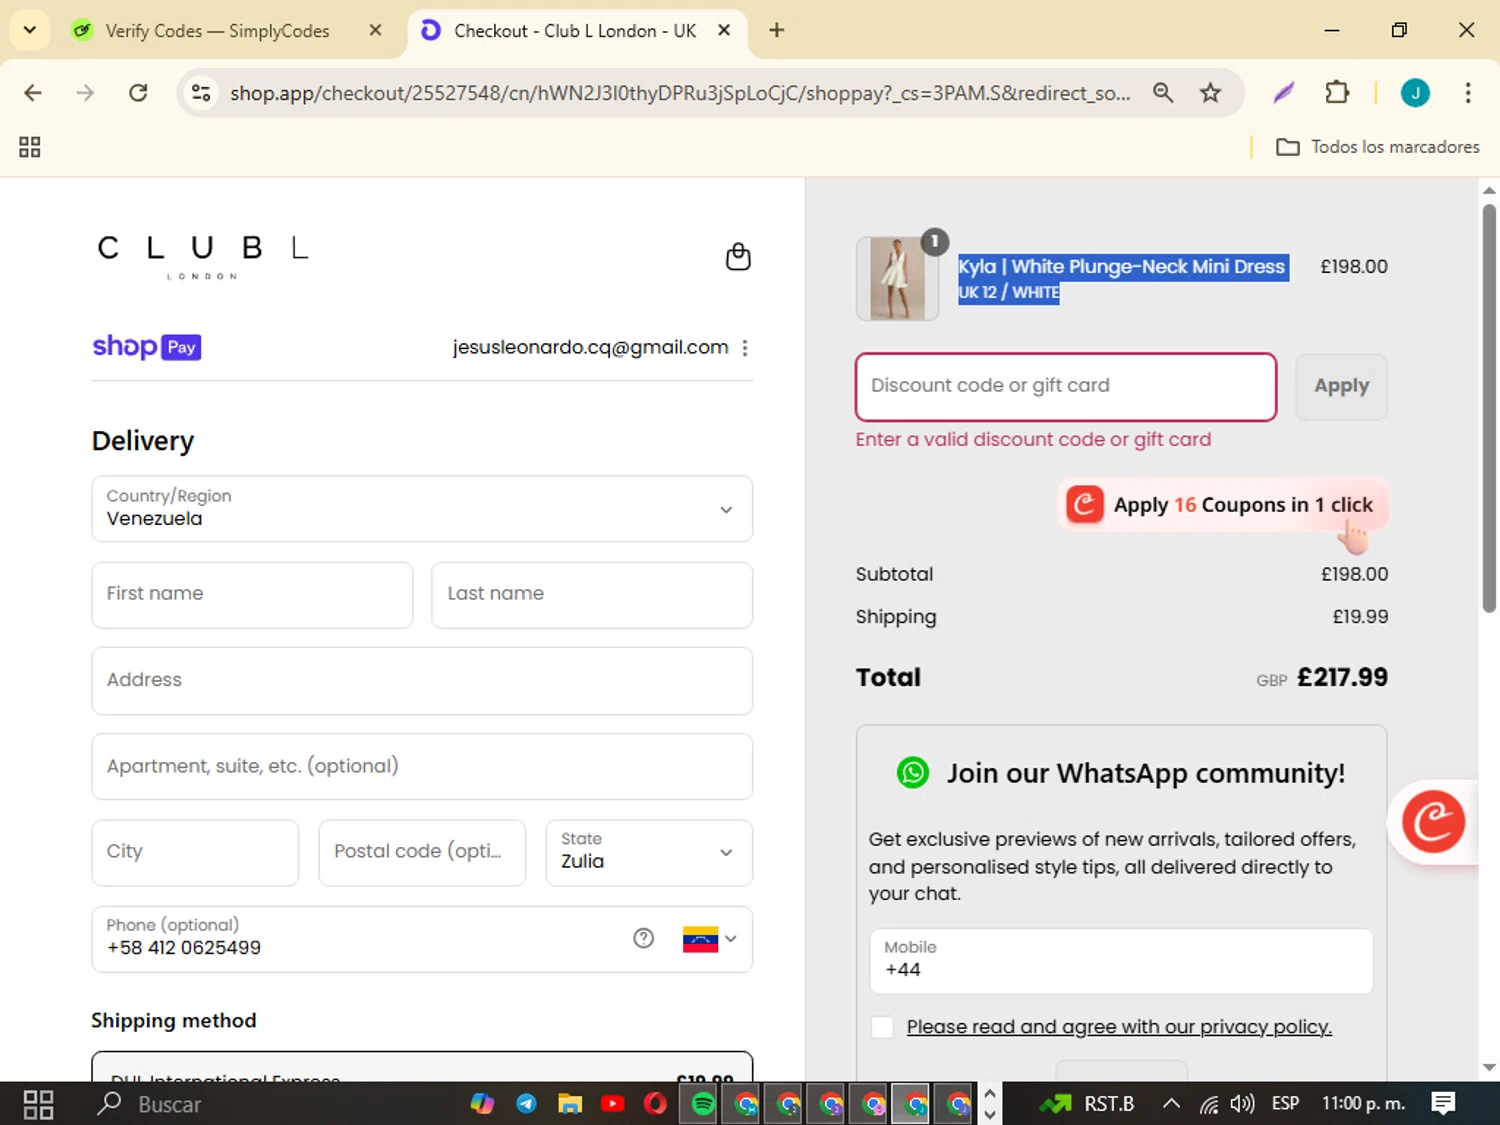Focus the Last name field
Screen dimensions: 1500x1125
pos(592,595)
